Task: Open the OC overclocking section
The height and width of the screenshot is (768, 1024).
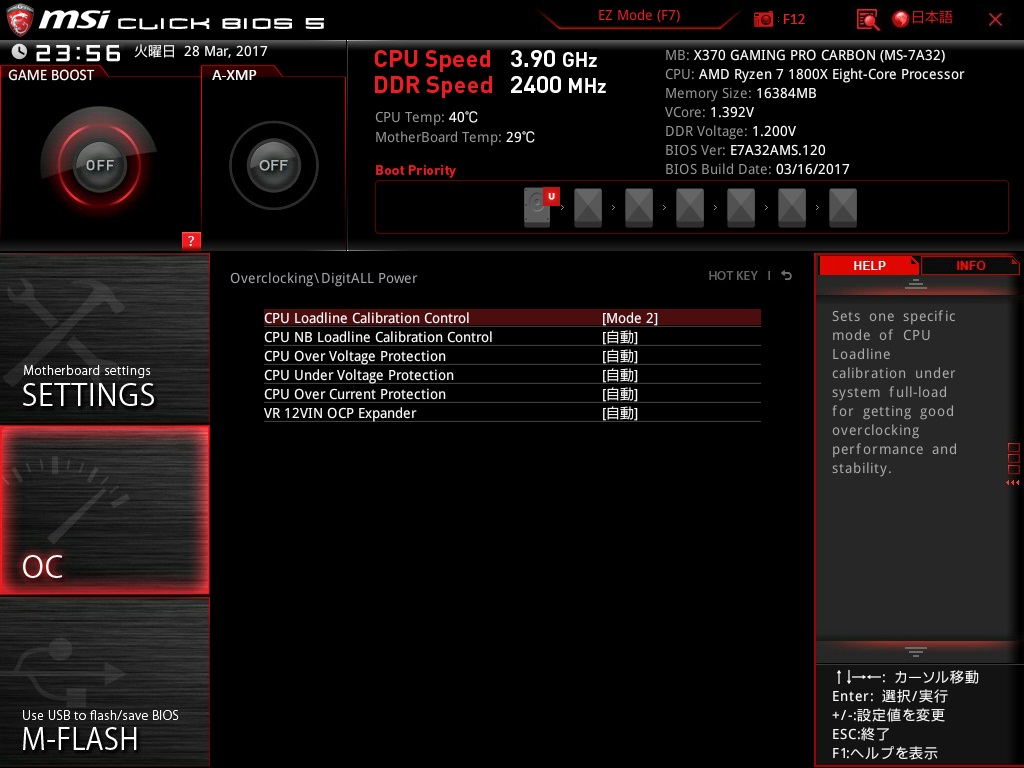Action: (104, 510)
